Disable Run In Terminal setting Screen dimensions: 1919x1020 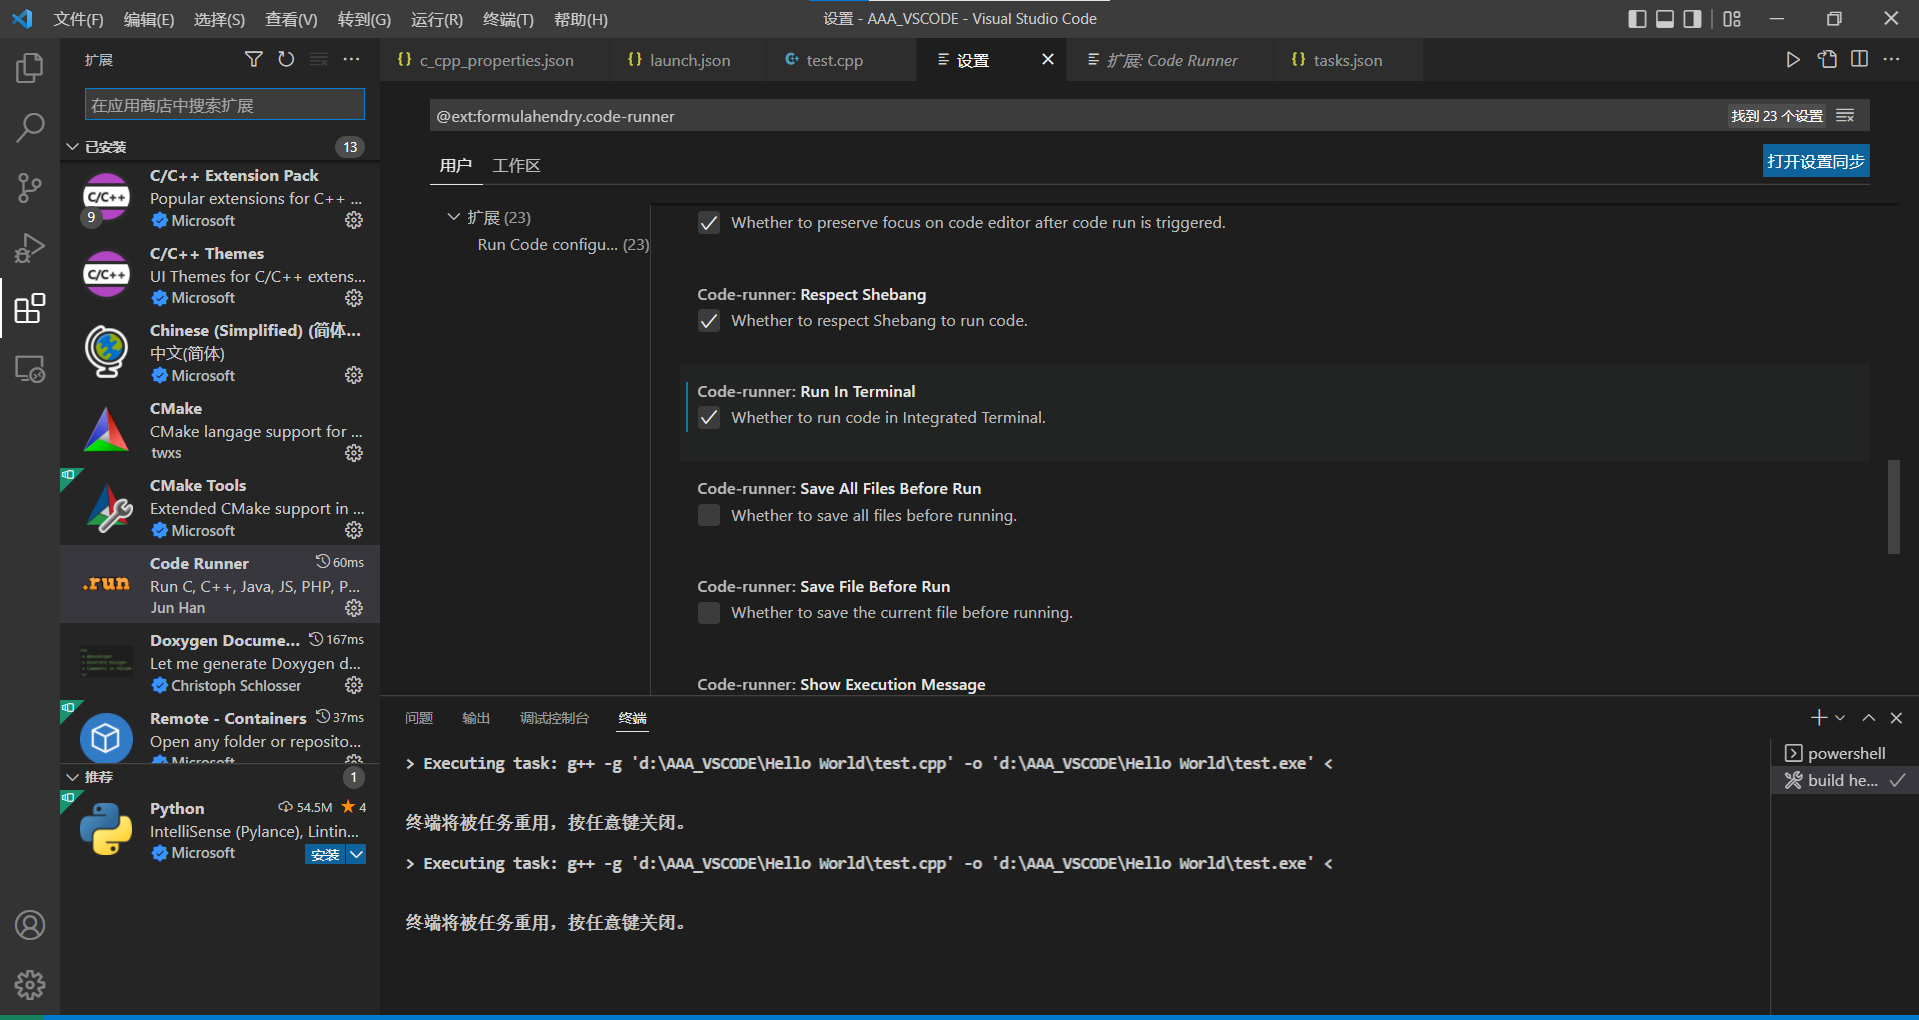click(709, 418)
